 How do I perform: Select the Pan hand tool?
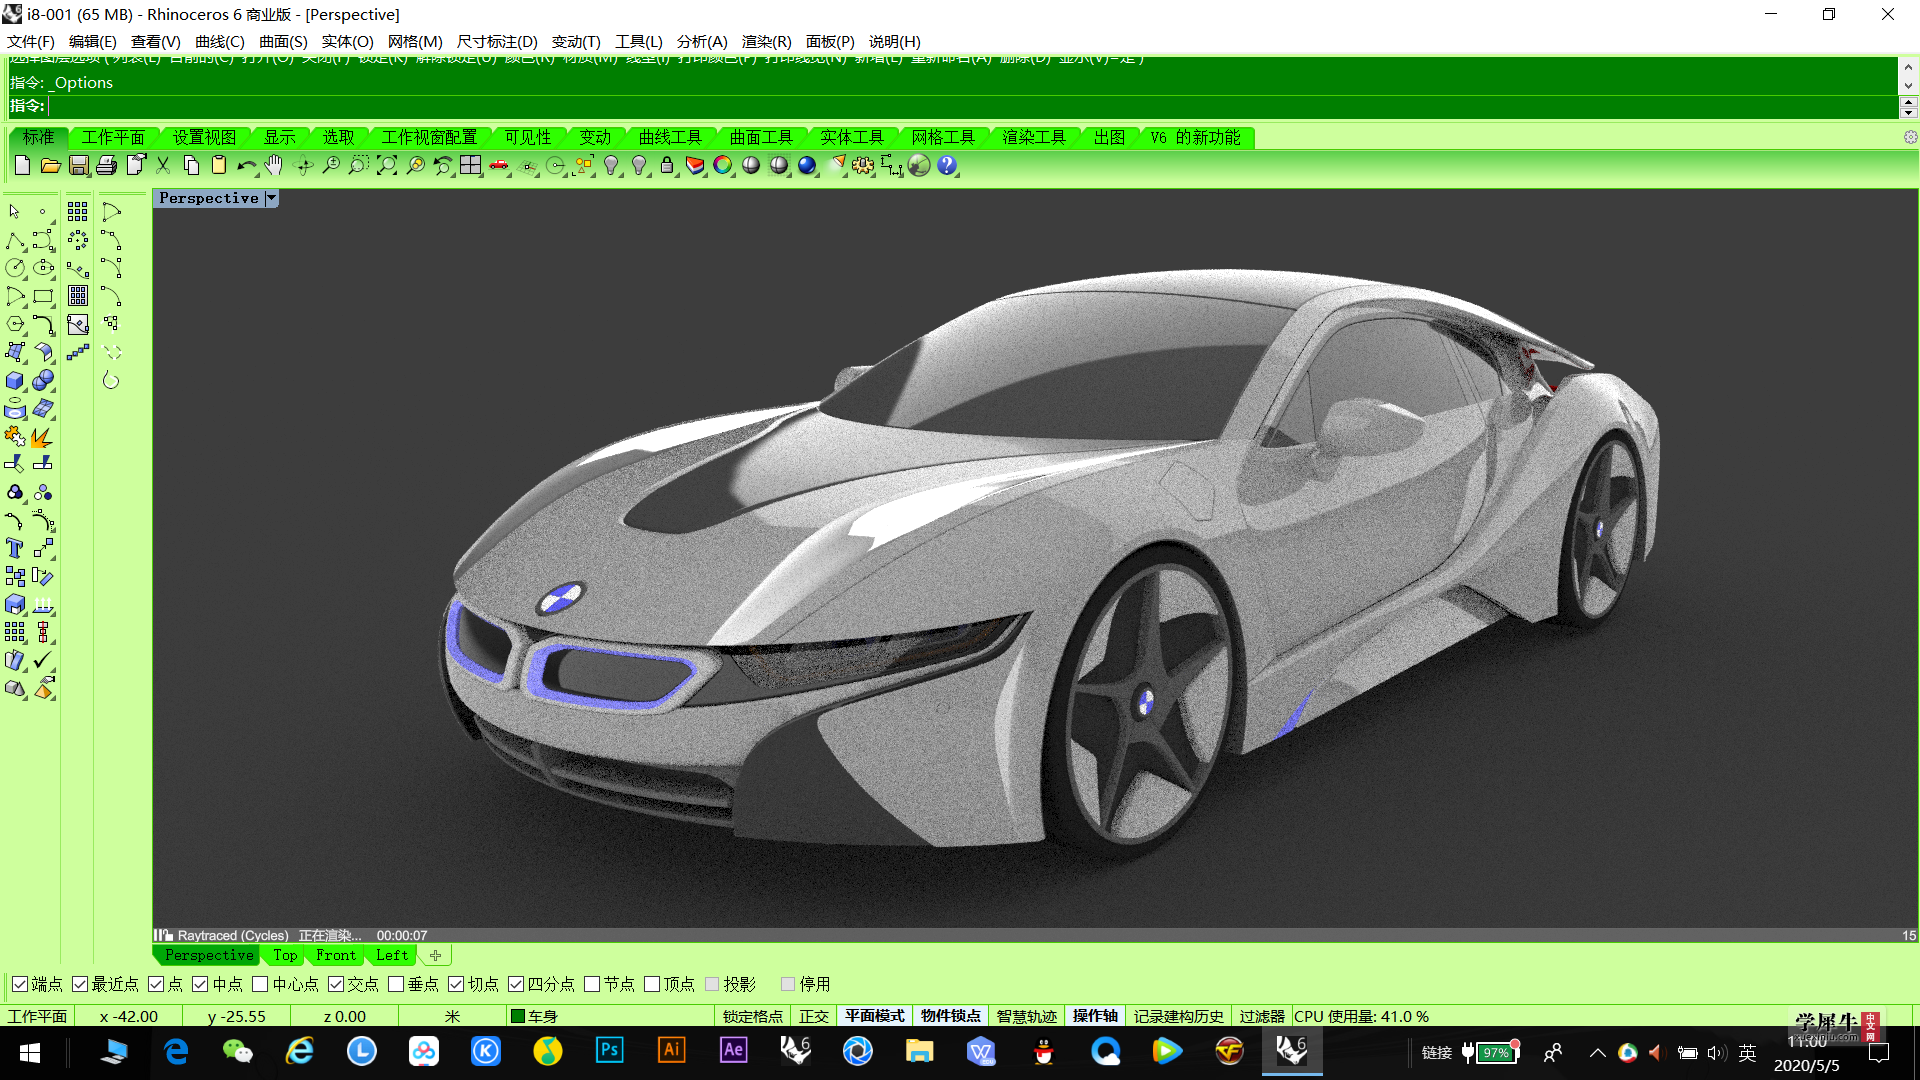tap(274, 165)
